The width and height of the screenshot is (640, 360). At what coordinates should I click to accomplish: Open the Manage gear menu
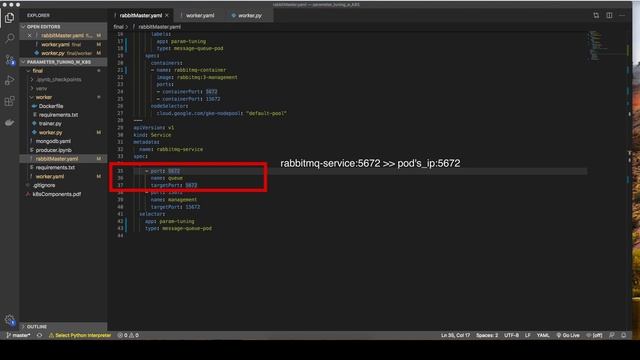click(x=9, y=320)
